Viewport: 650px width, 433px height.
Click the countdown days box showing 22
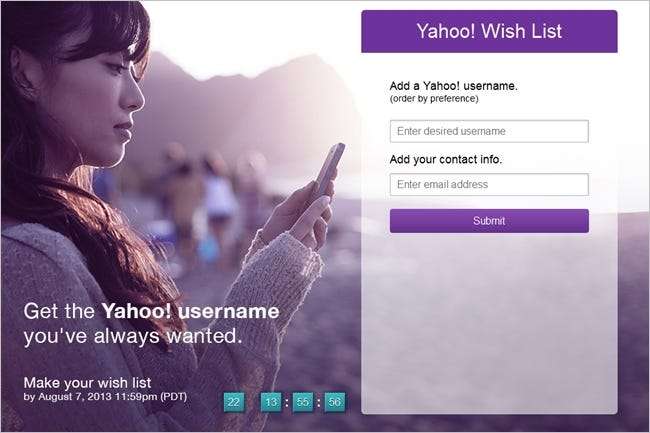(234, 402)
